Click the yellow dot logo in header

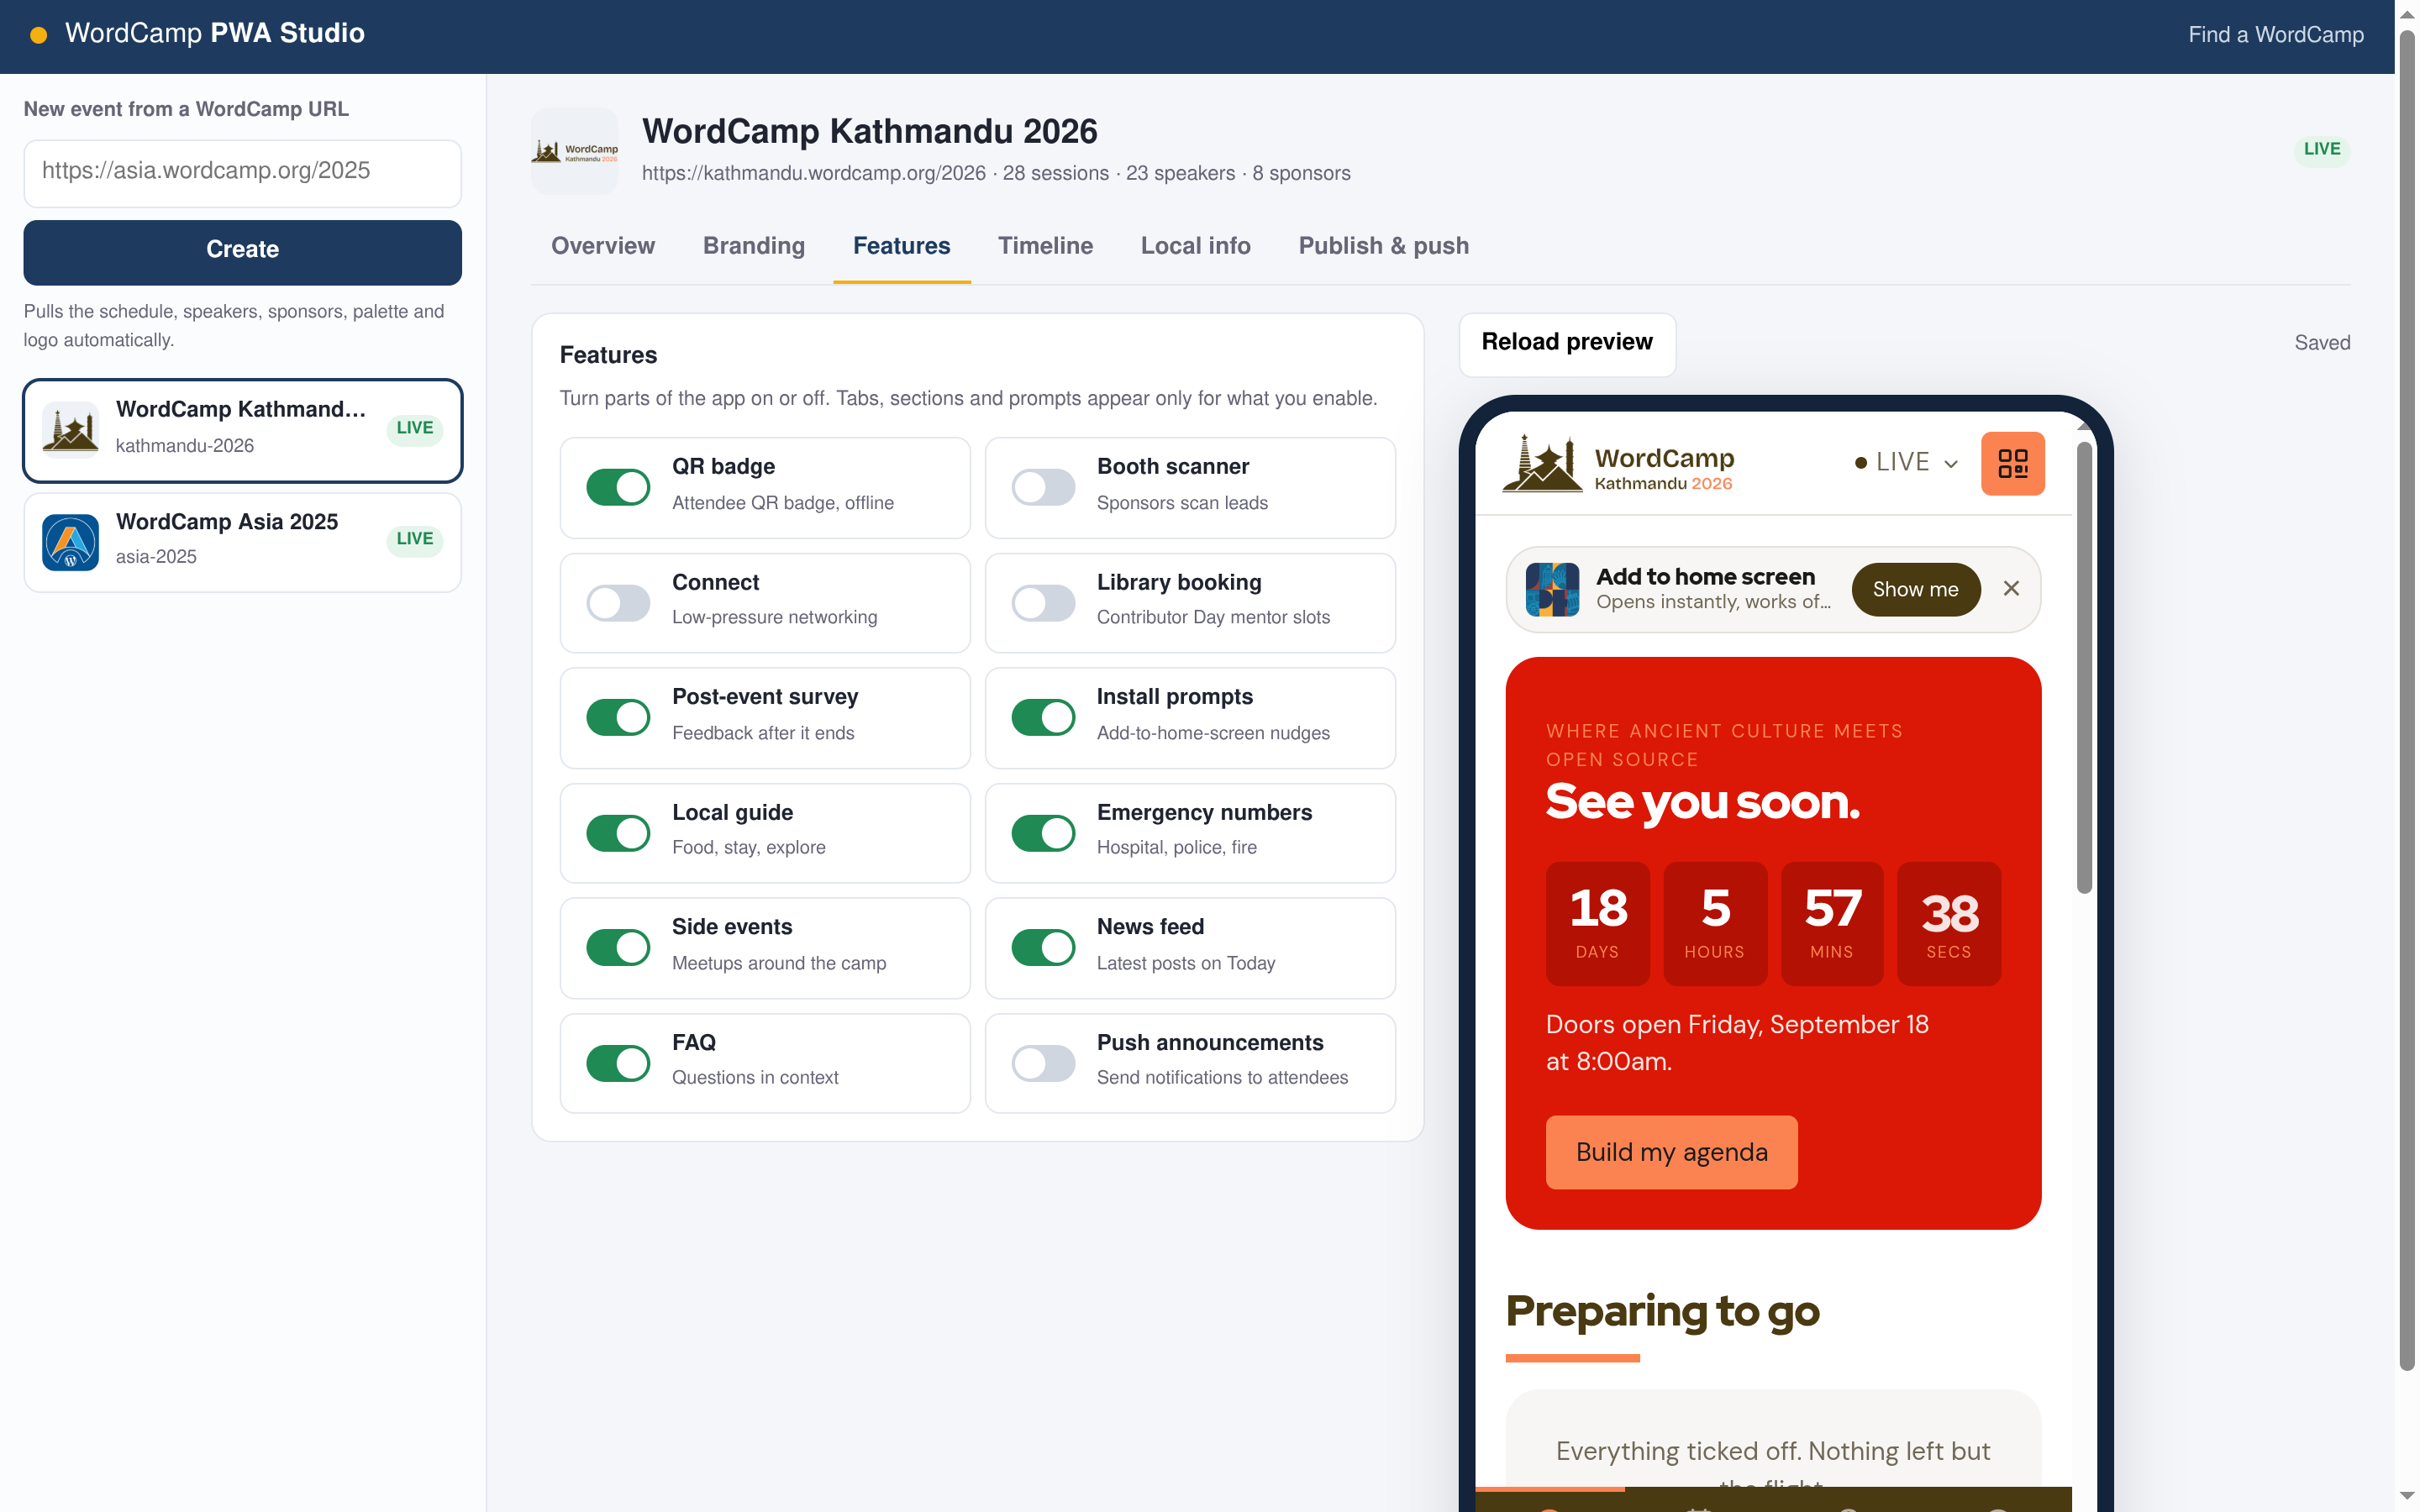38,35
